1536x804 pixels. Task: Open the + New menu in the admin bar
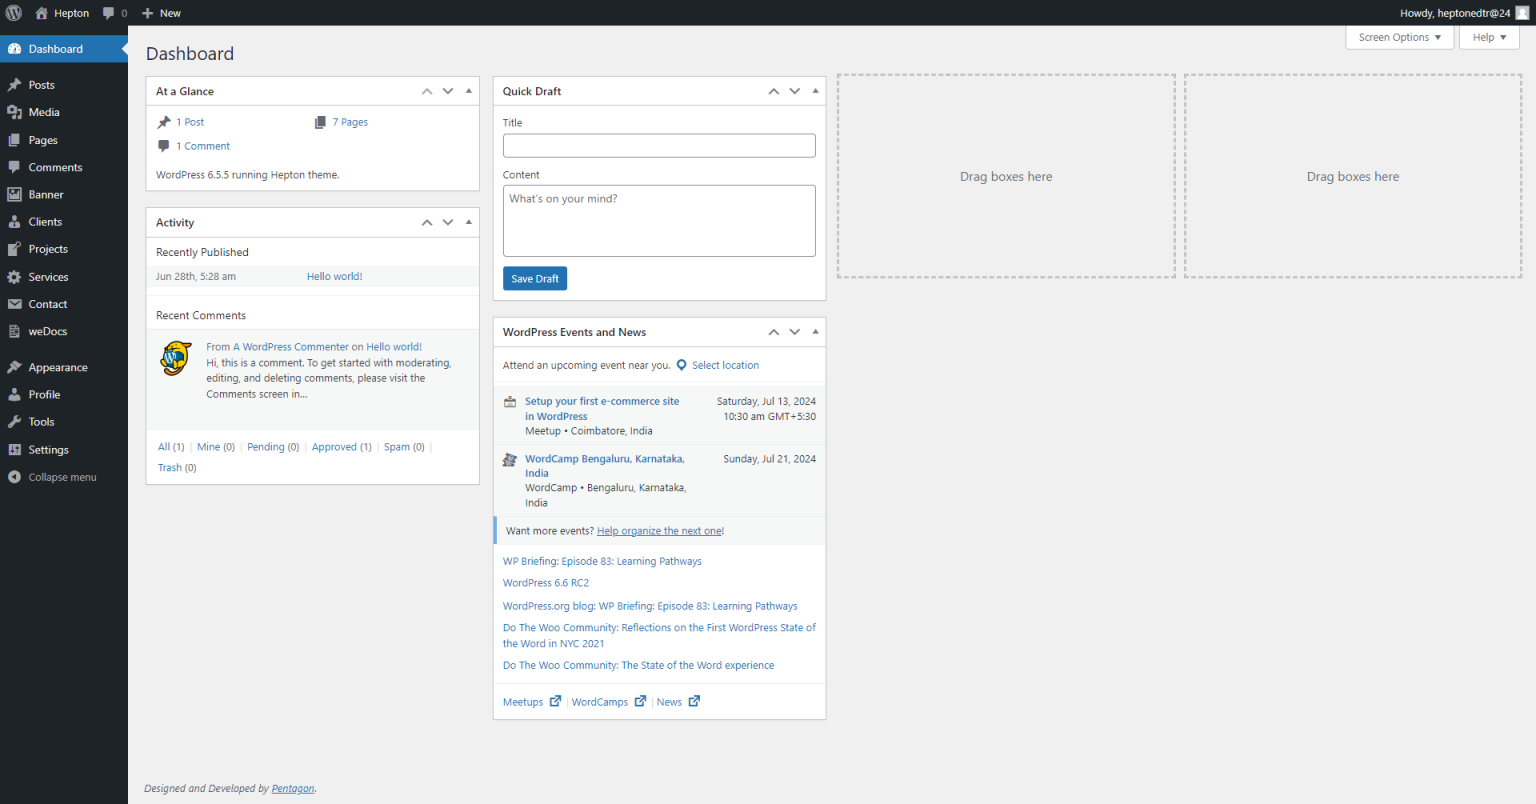161,12
